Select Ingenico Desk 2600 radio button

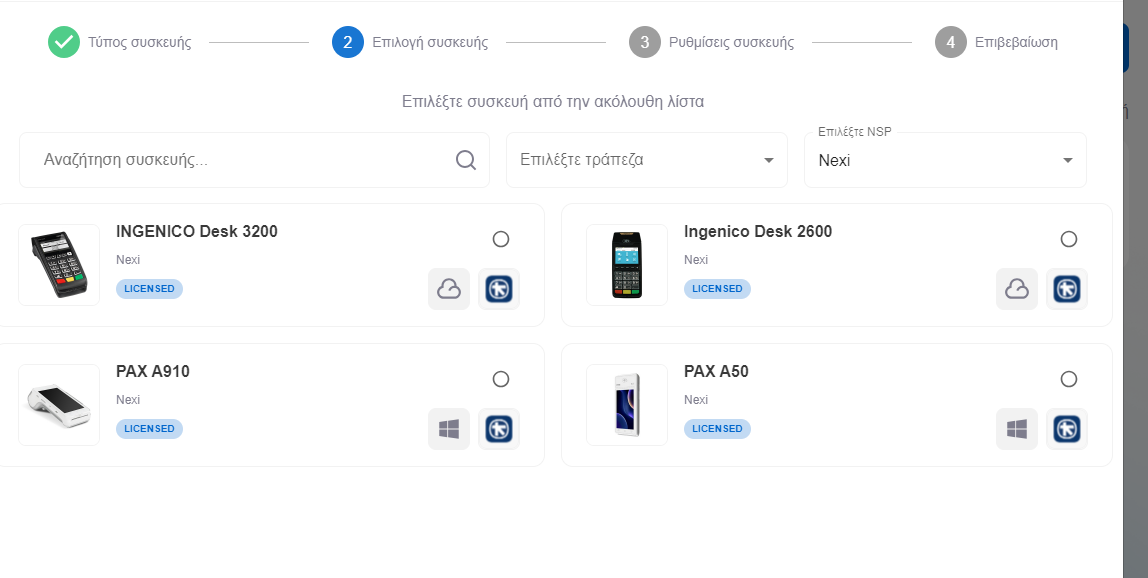(x=1069, y=239)
